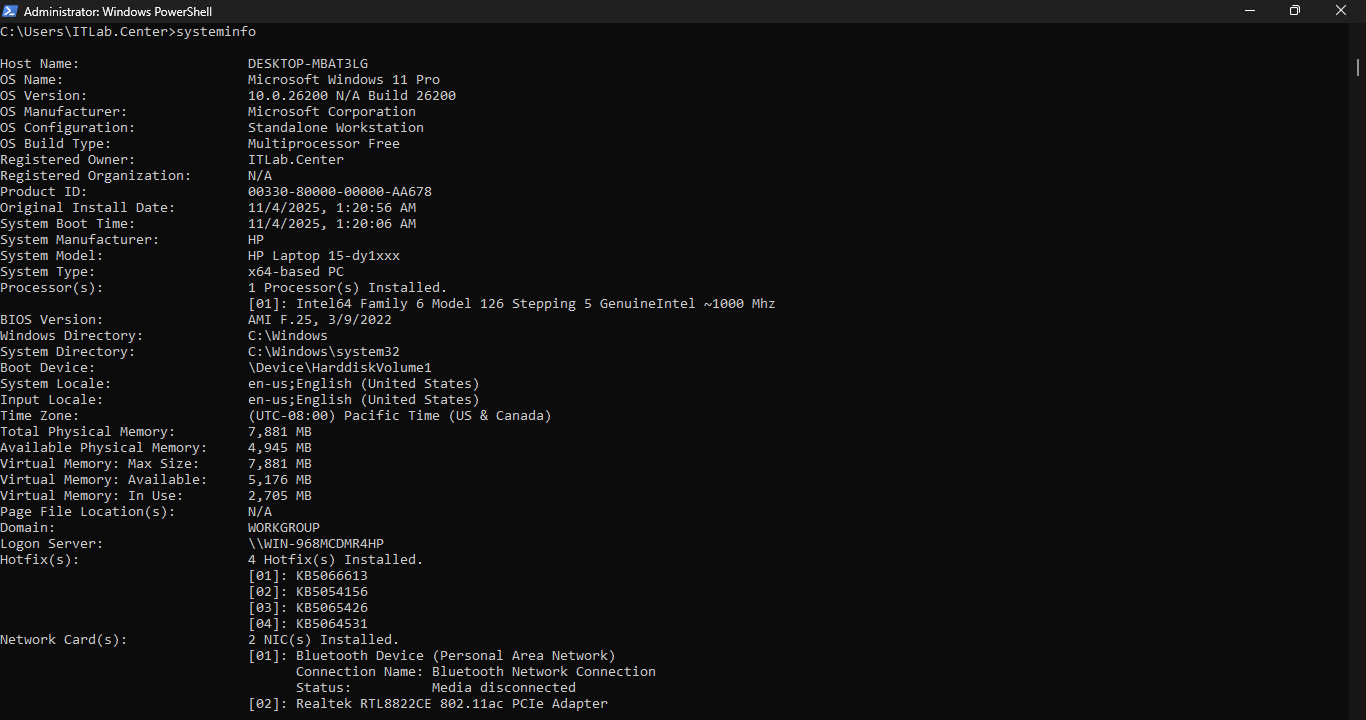The height and width of the screenshot is (720, 1366).
Task: Minimize the PowerShell window
Action: point(1249,11)
